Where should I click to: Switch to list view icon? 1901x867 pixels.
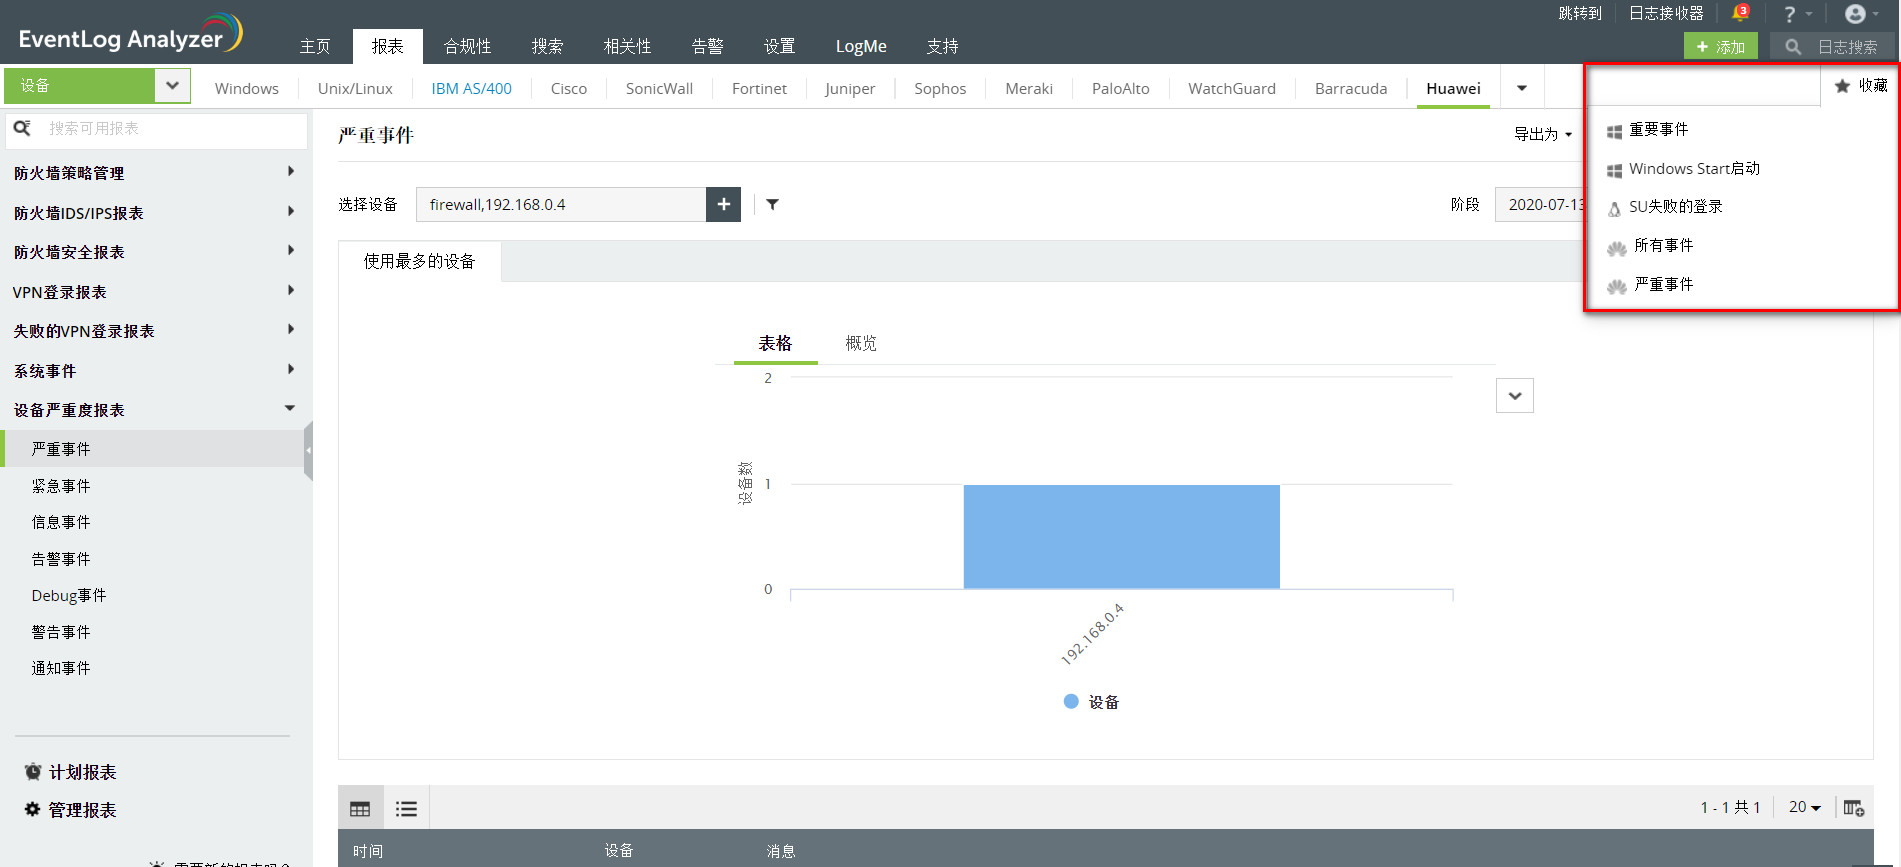click(406, 809)
